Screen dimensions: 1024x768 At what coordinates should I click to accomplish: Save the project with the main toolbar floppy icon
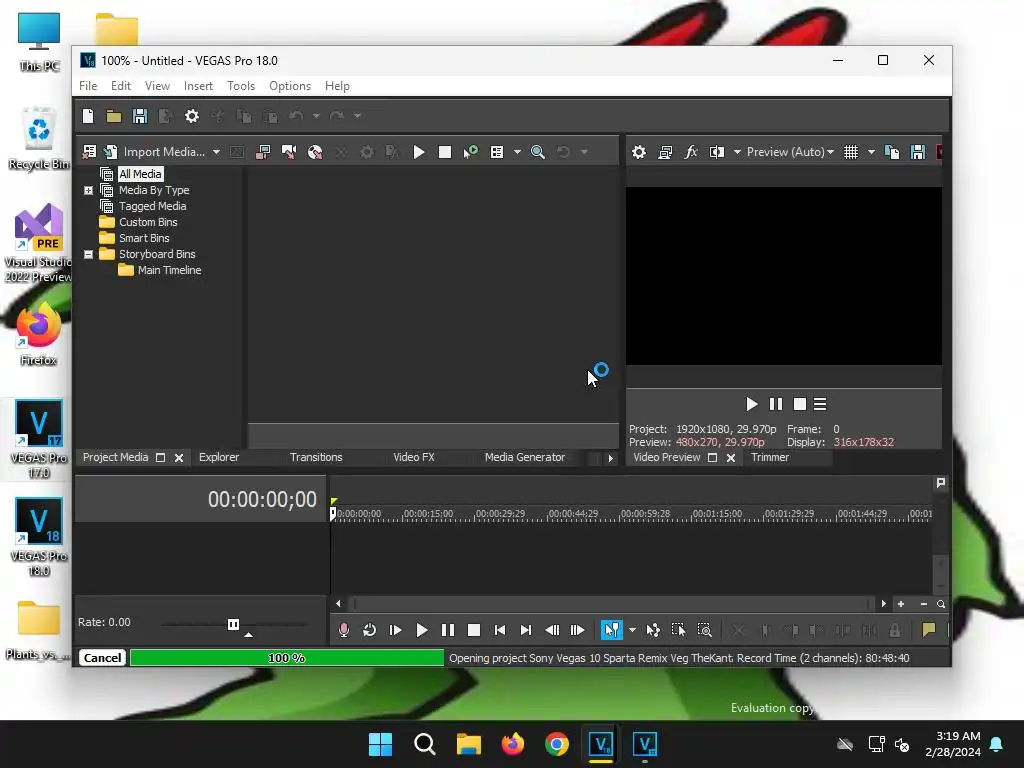pyautogui.click(x=140, y=116)
